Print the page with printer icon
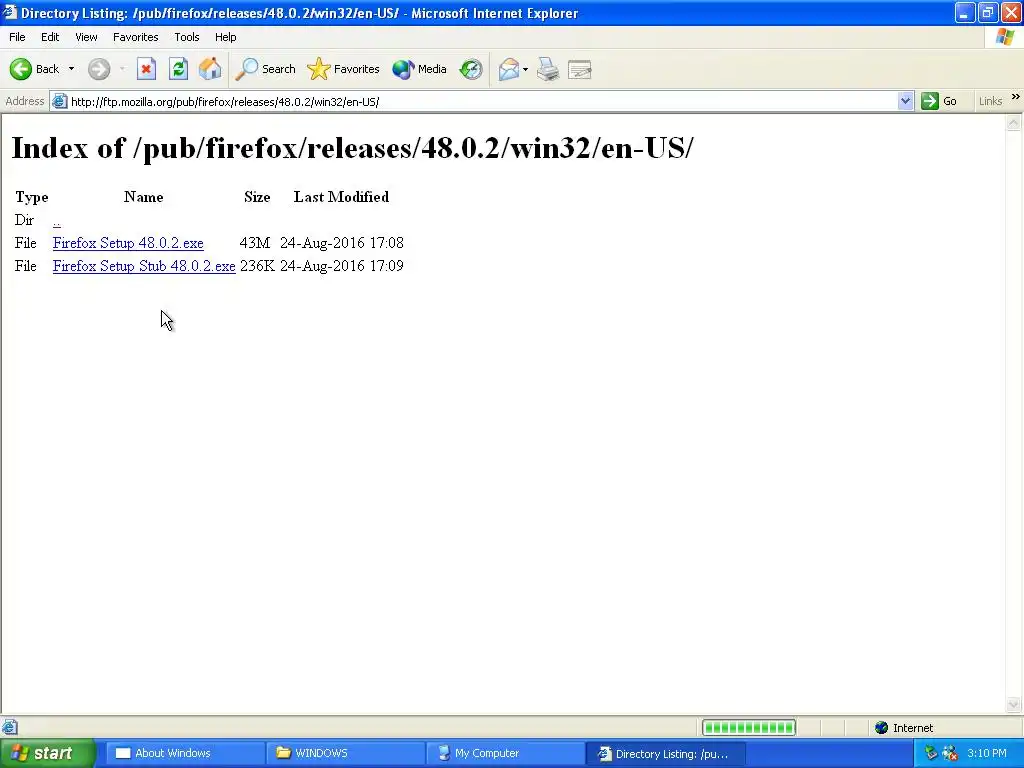This screenshot has height=768, width=1024. tap(548, 69)
